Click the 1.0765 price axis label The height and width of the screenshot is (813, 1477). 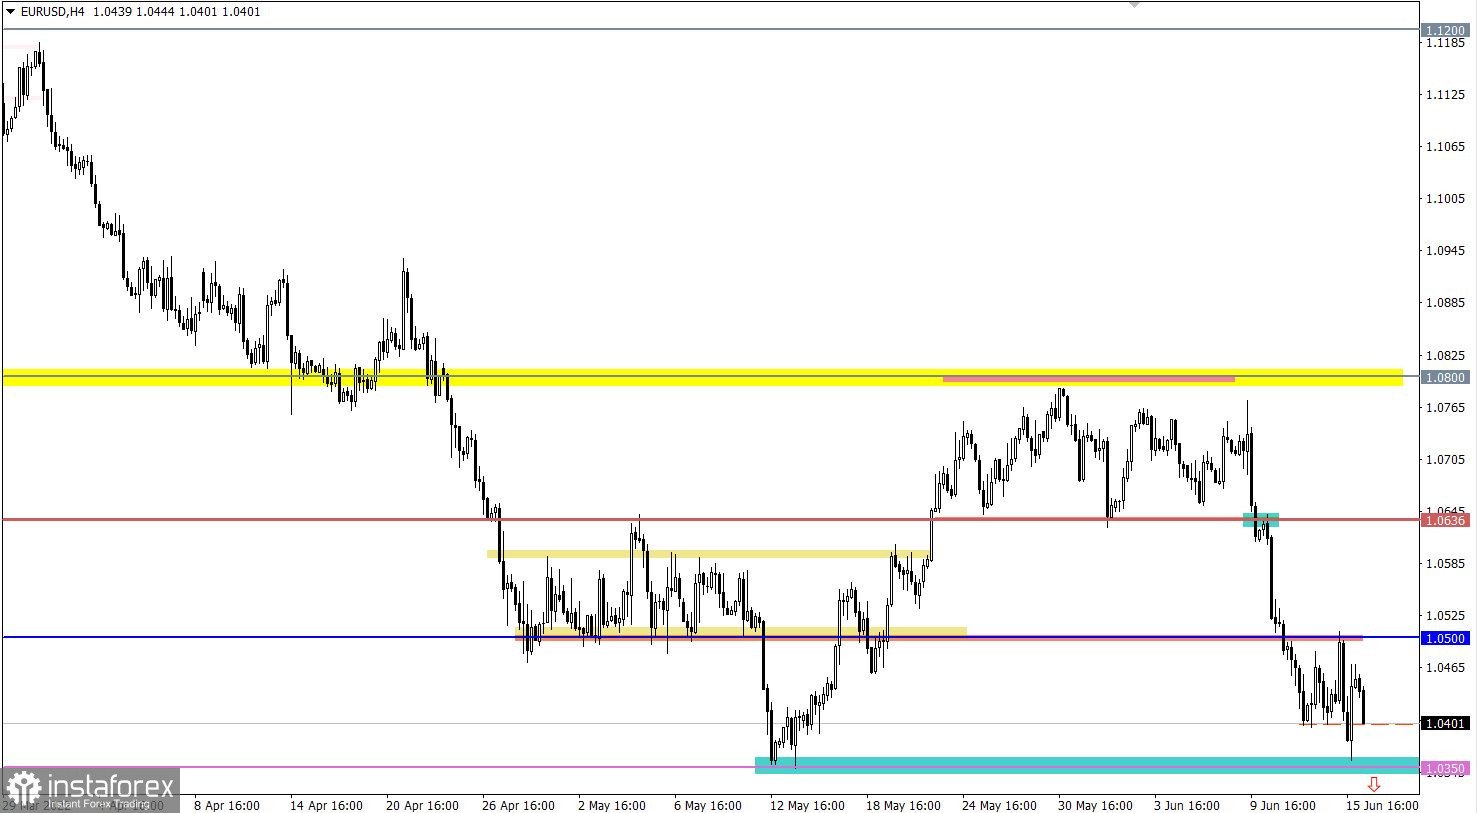(x=1447, y=408)
